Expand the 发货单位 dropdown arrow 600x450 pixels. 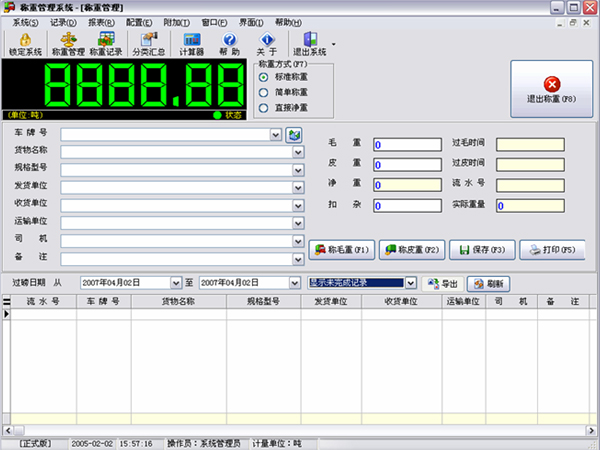click(x=298, y=186)
